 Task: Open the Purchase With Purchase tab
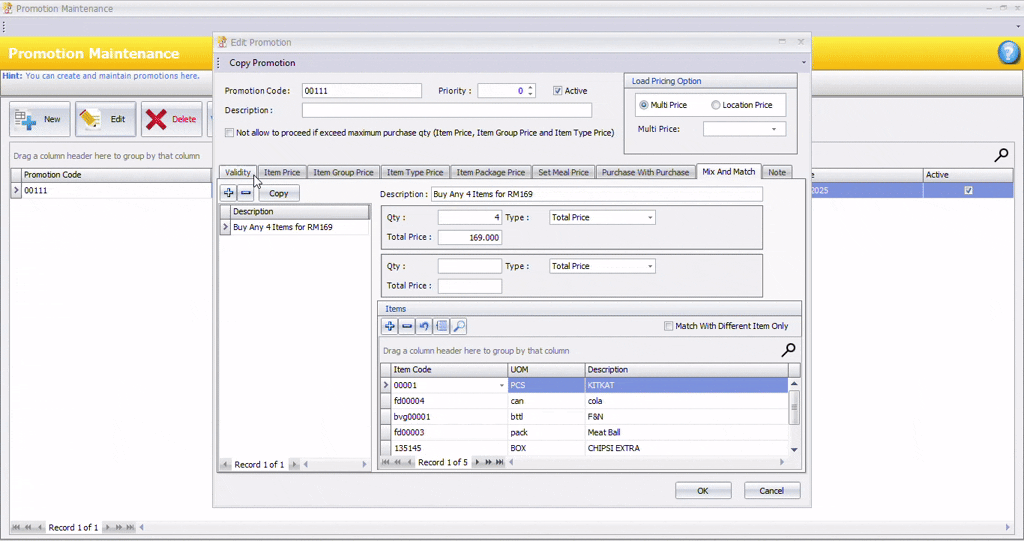(x=645, y=172)
